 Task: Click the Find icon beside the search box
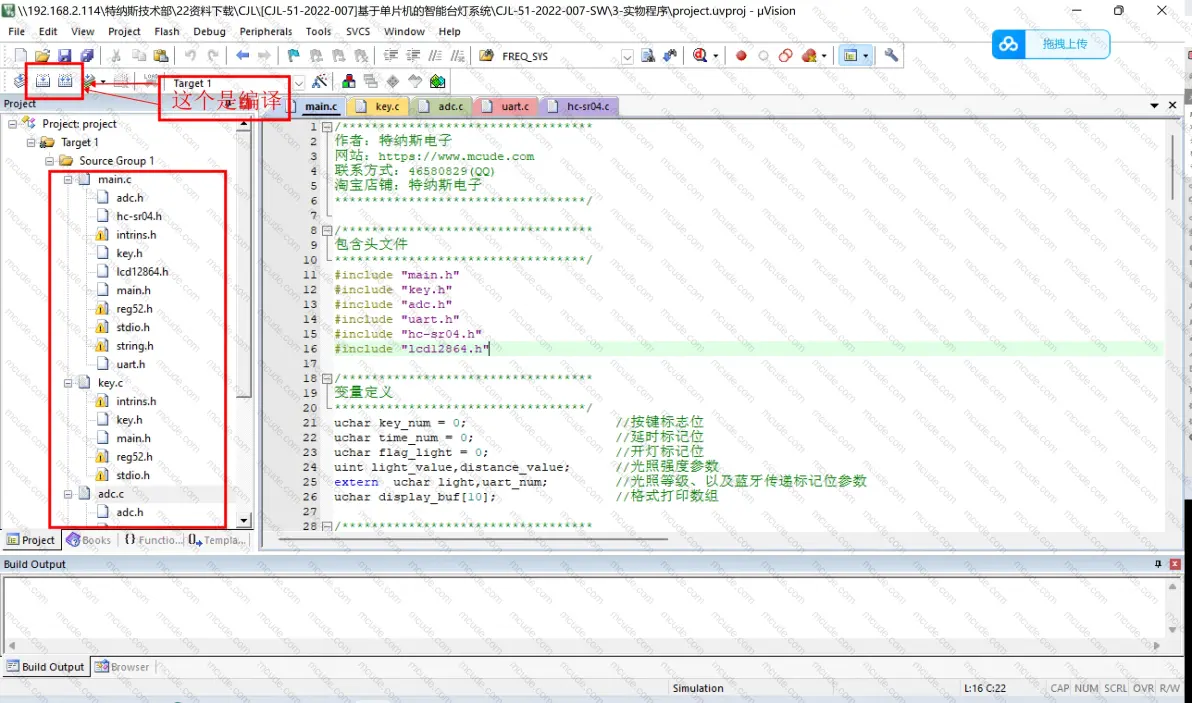(x=648, y=55)
